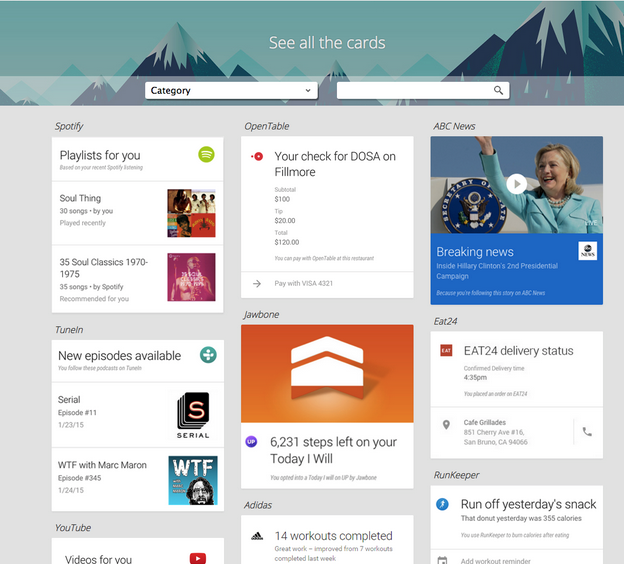Click 'Your check for DOSA on Fillmore' heading

pos(335,164)
